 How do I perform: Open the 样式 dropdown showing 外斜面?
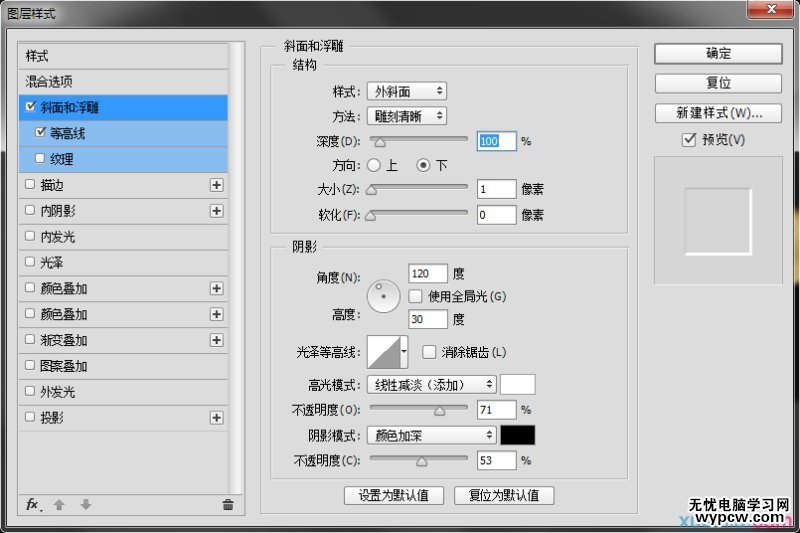pos(407,91)
